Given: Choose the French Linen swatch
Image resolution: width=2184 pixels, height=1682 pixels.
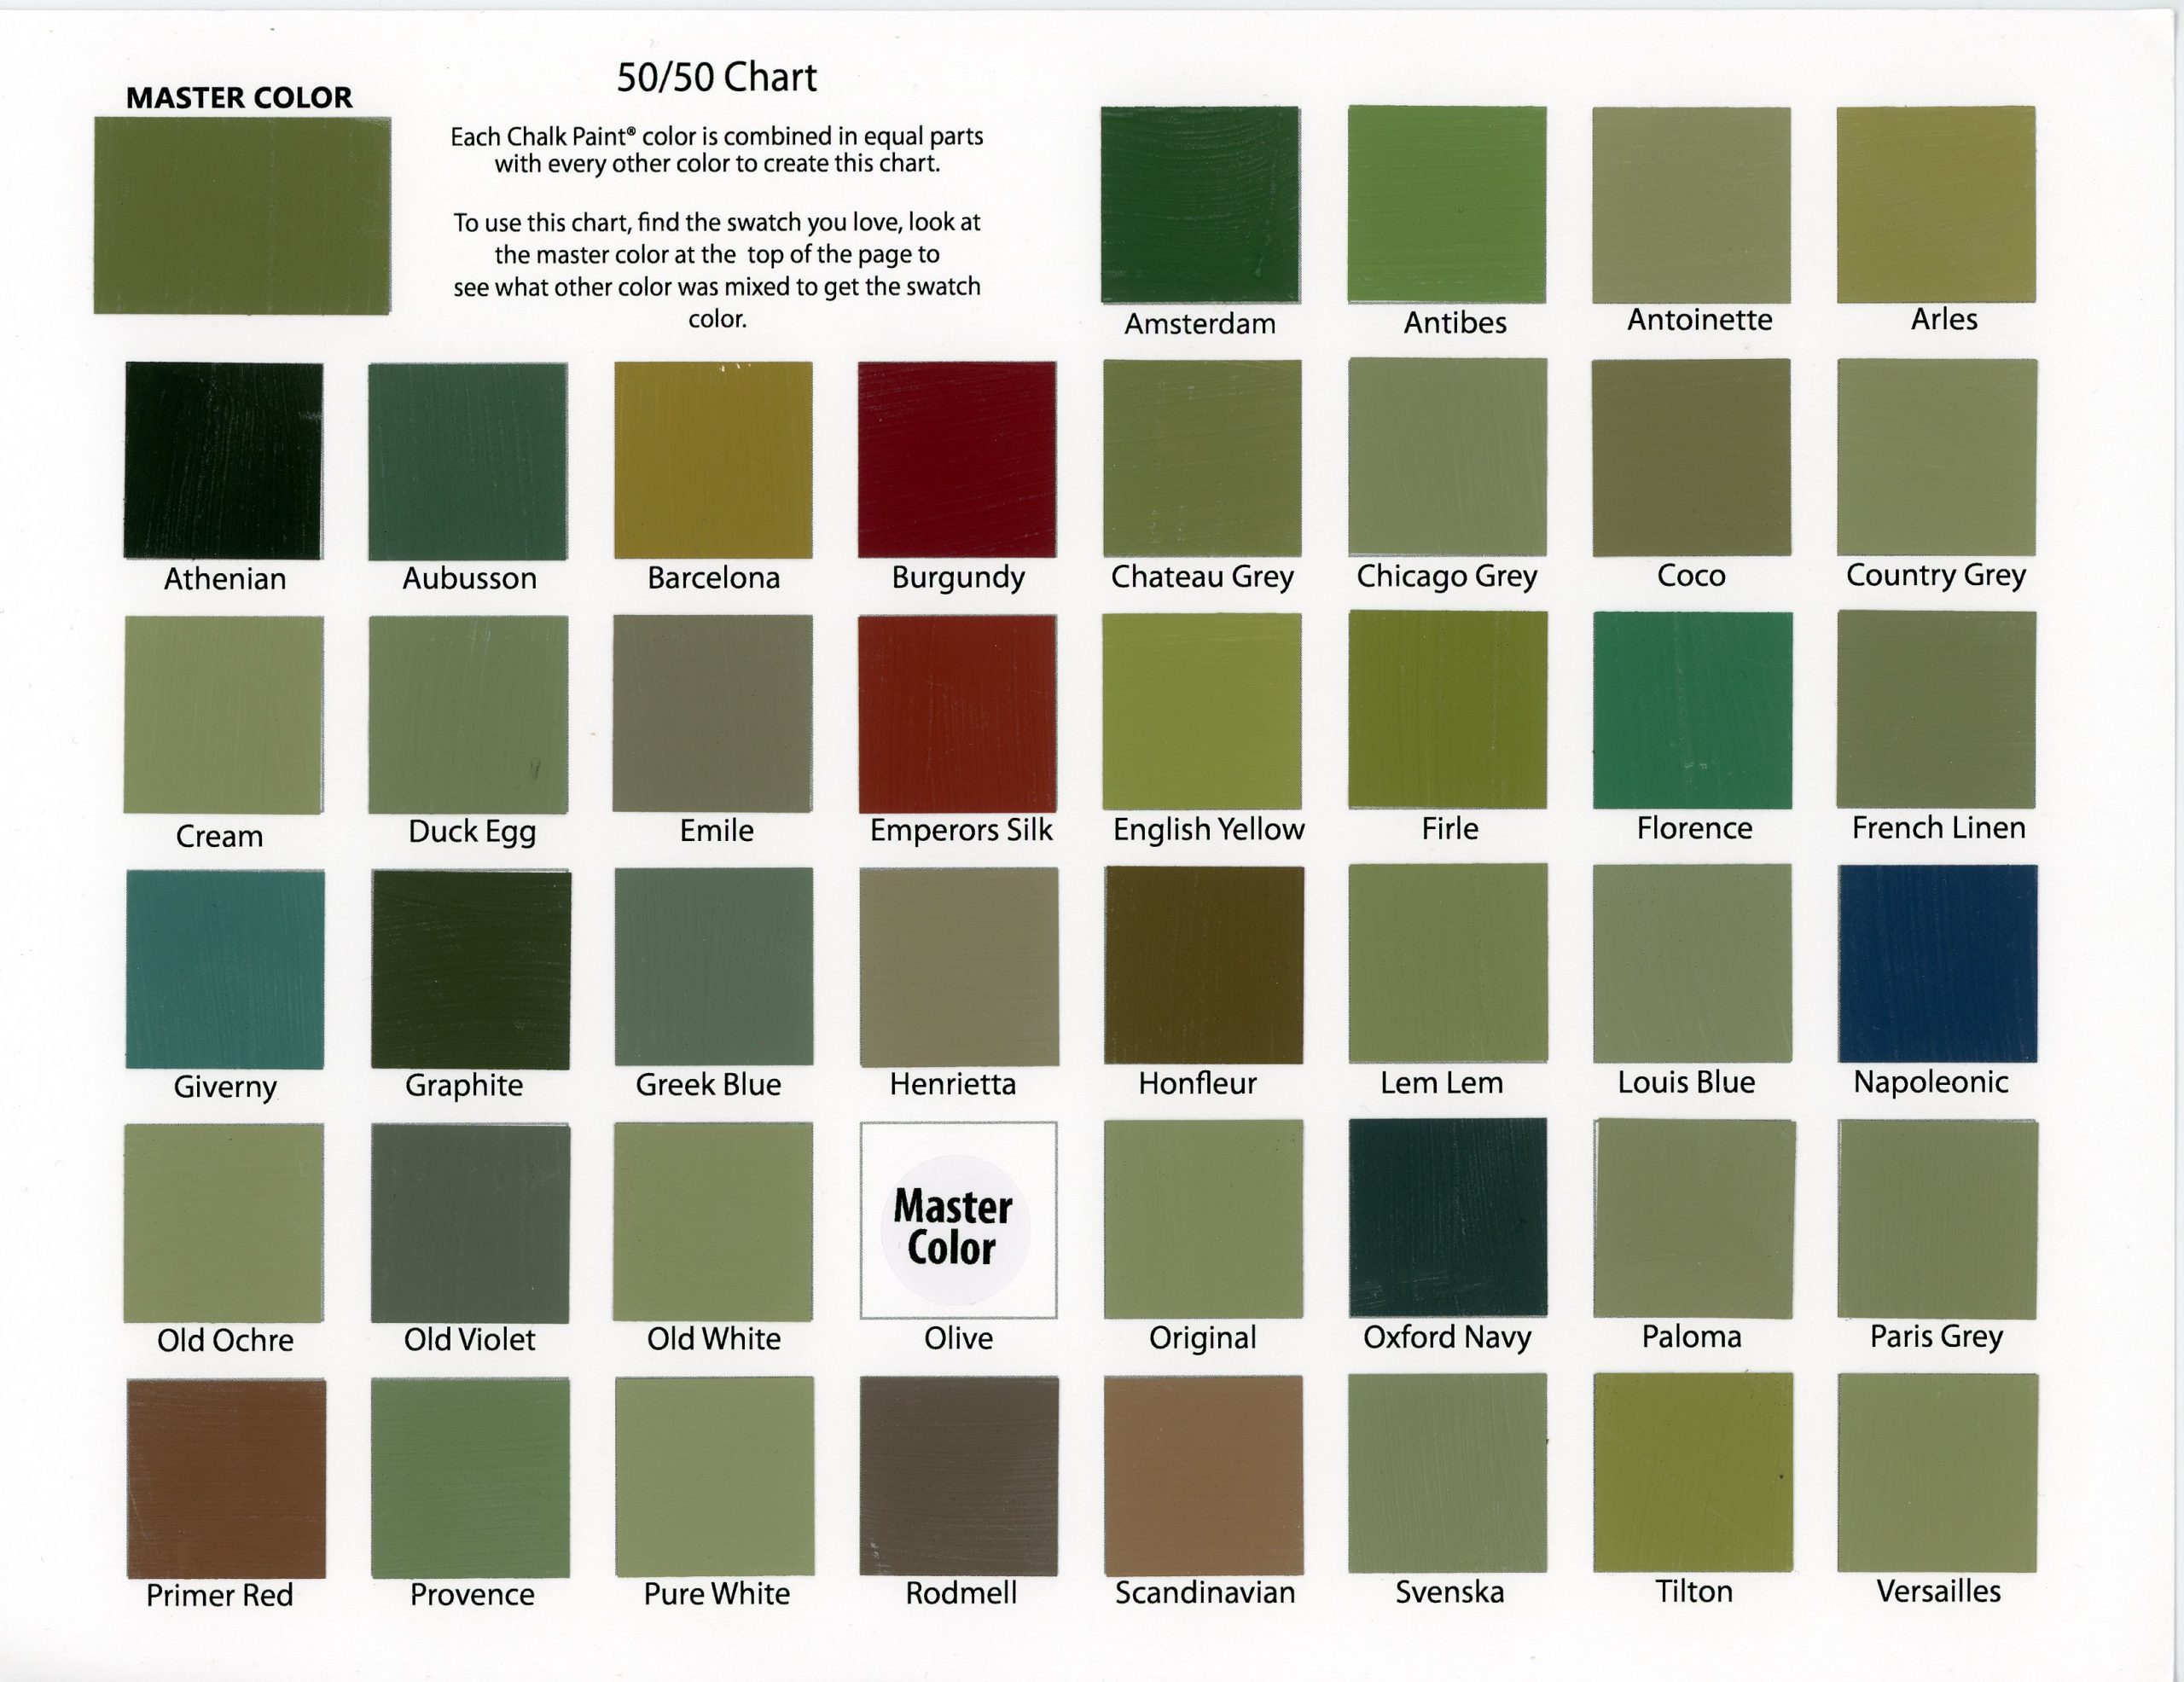Looking at the screenshot, I should click(x=1936, y=709).
